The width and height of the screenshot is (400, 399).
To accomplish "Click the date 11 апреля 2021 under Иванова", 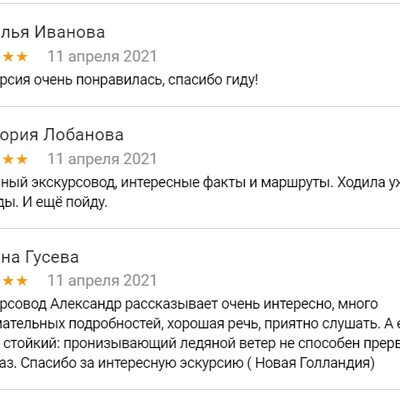I will tap(102, 57).
